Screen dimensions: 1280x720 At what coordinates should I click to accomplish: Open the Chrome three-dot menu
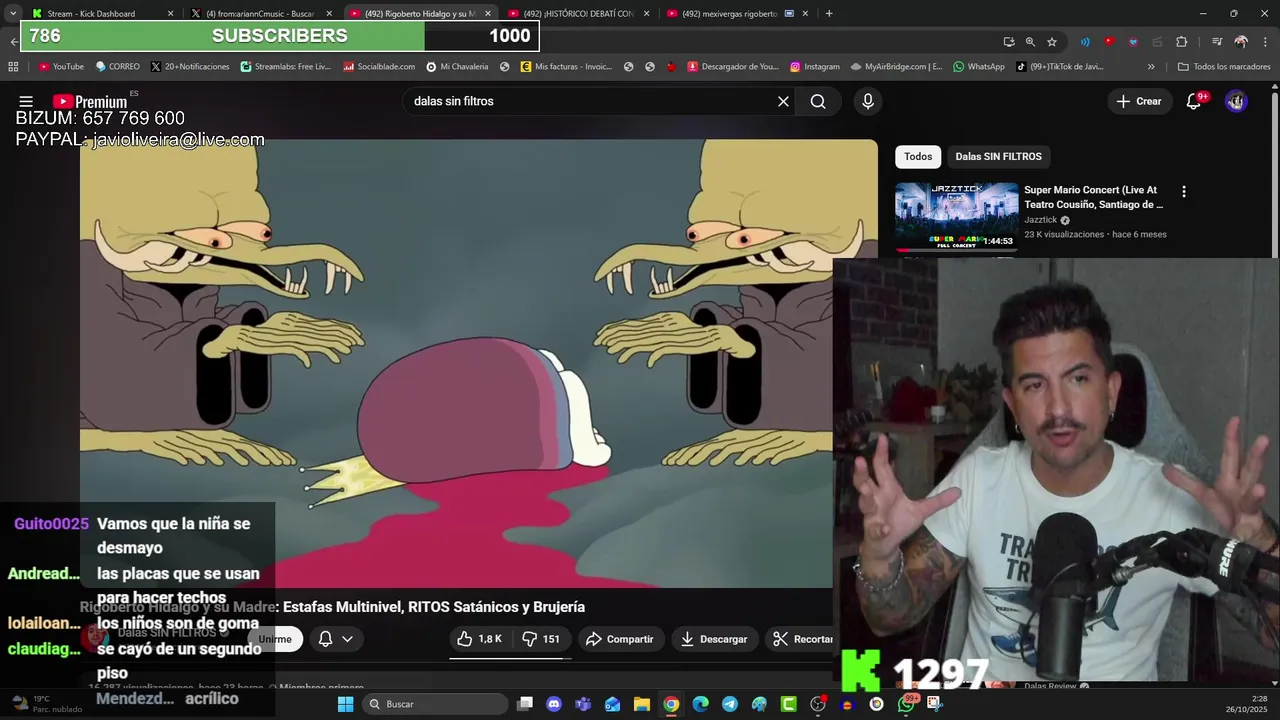click(x=1265, y=41)
